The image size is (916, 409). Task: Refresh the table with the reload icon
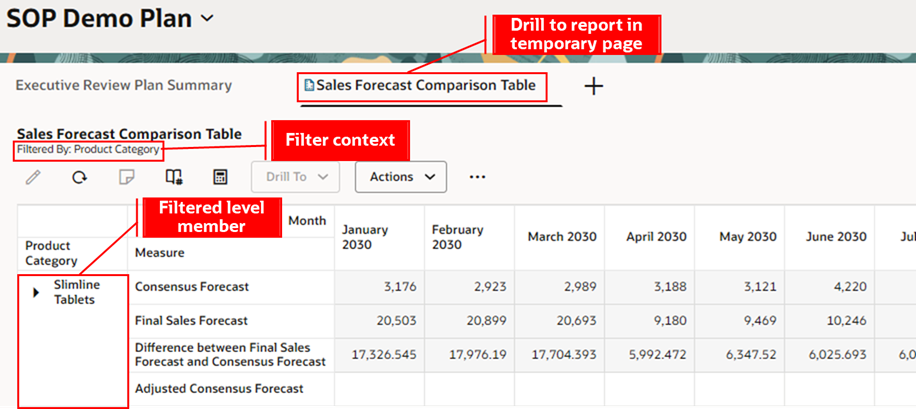79,177
